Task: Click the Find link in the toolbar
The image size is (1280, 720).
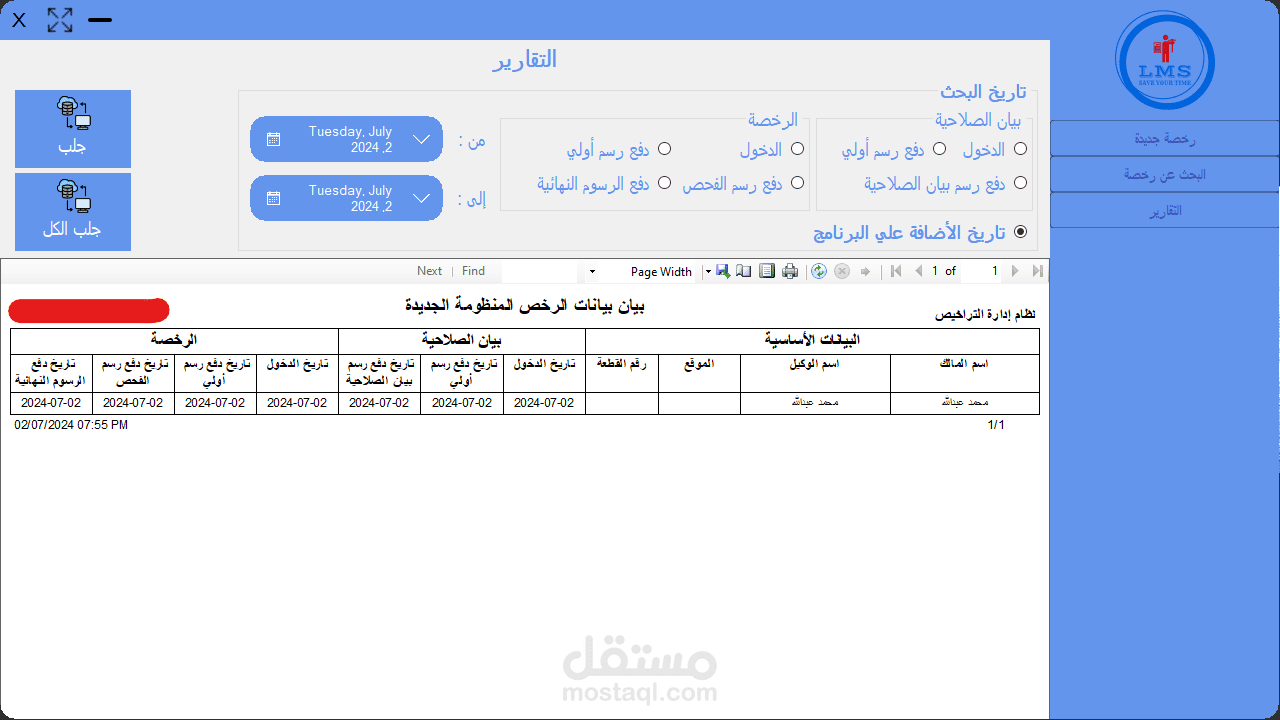Action: pyautogui.click(x=473, y=270)
